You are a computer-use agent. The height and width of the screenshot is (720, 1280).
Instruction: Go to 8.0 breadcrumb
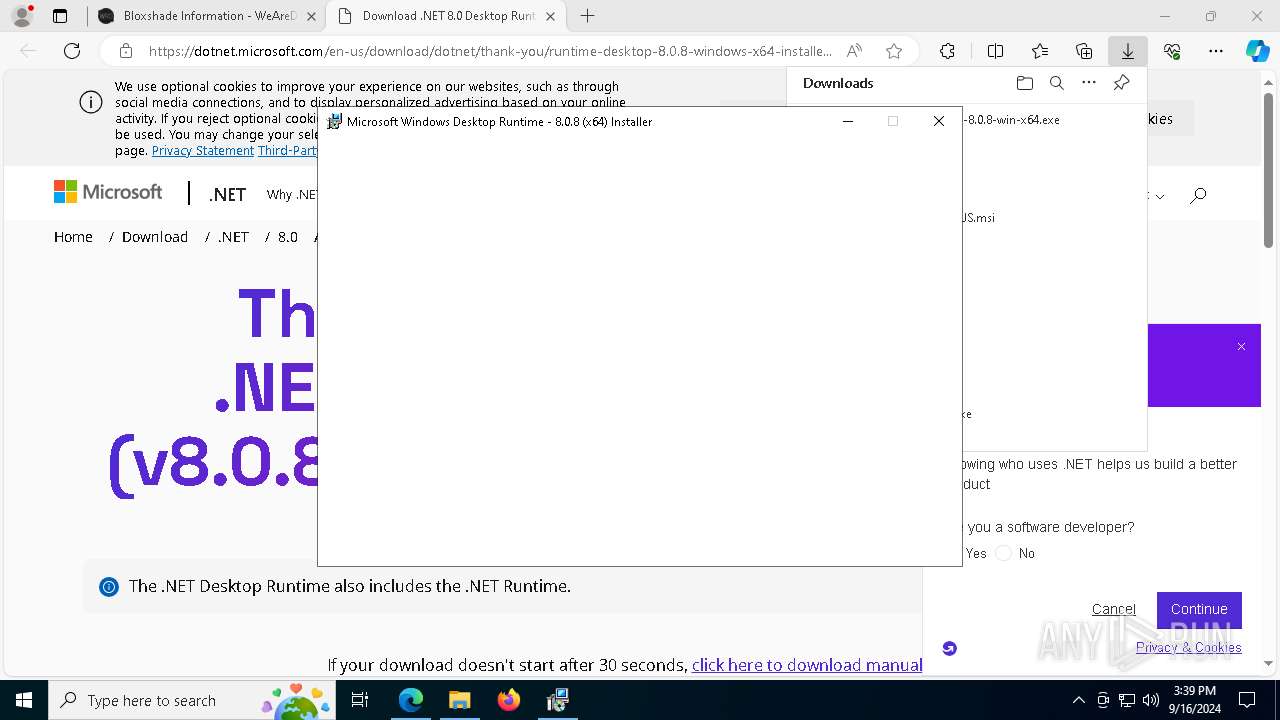[x=288, y=237]
